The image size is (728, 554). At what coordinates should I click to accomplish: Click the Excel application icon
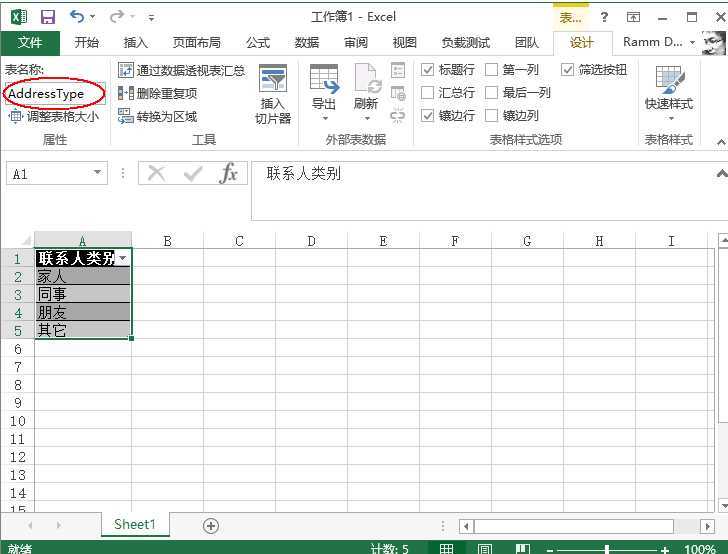[19, 17]
